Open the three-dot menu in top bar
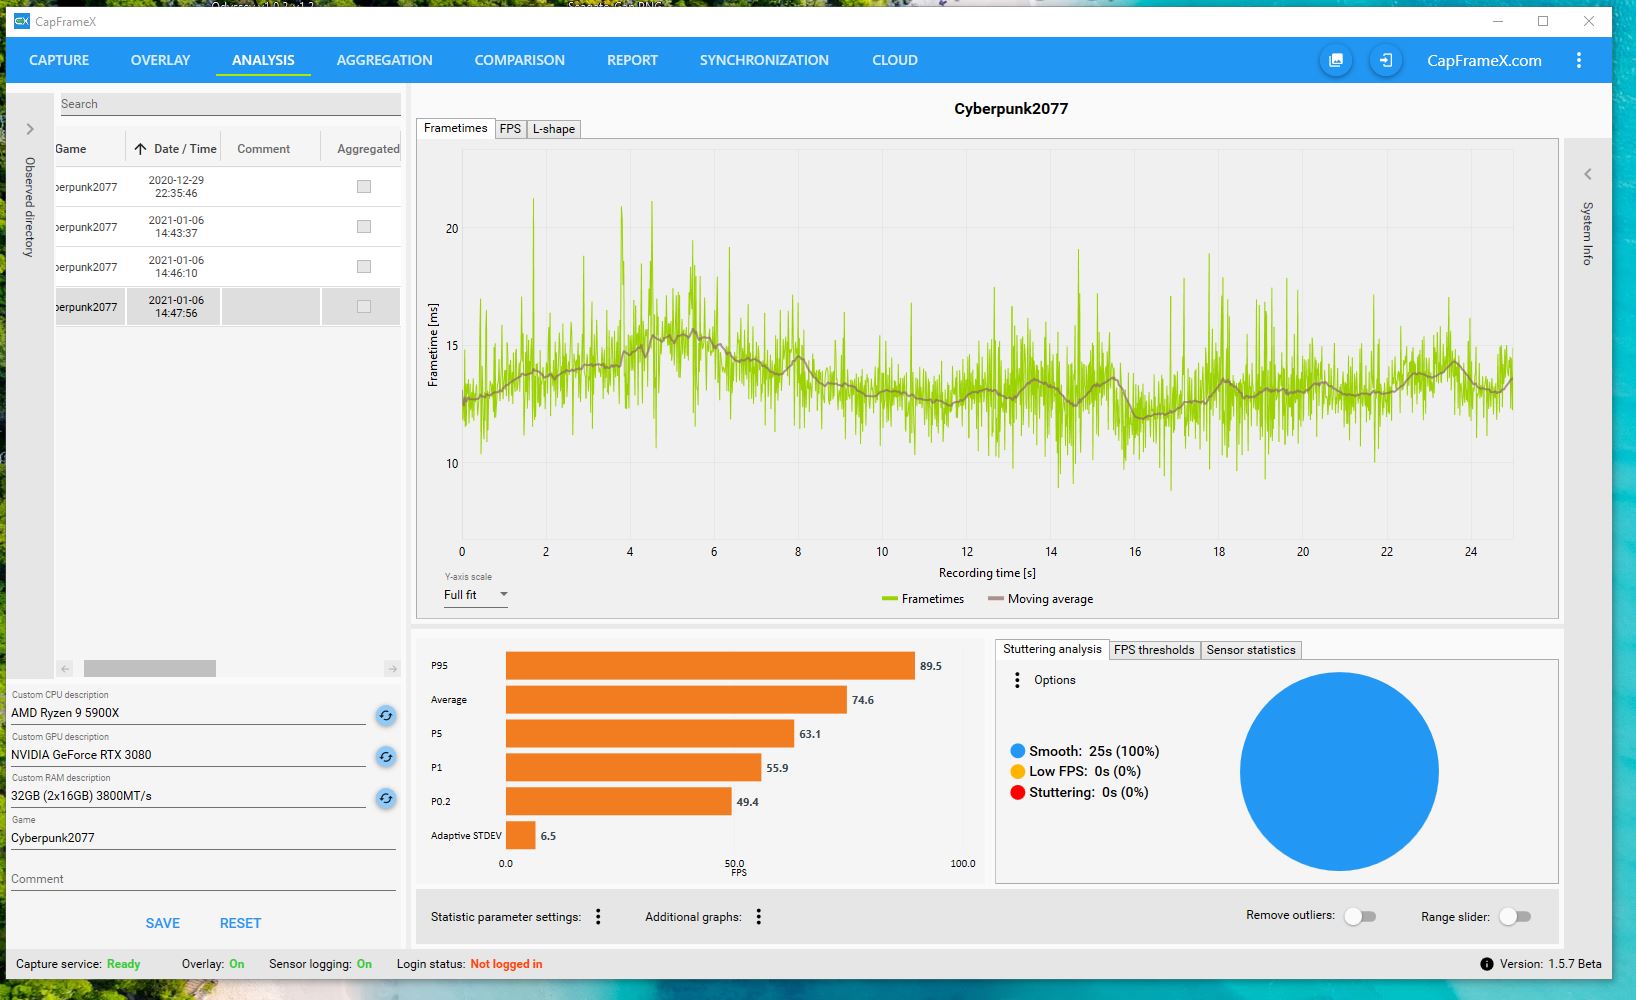1636x1000 pixels. tap(1579, 60)
